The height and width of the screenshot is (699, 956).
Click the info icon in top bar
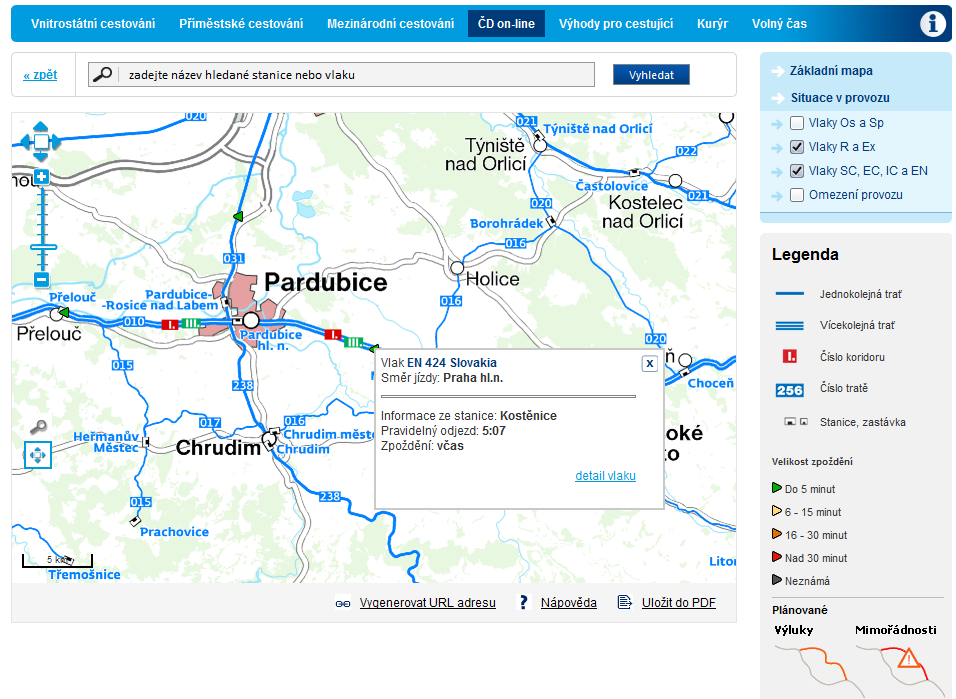[933, 24]
